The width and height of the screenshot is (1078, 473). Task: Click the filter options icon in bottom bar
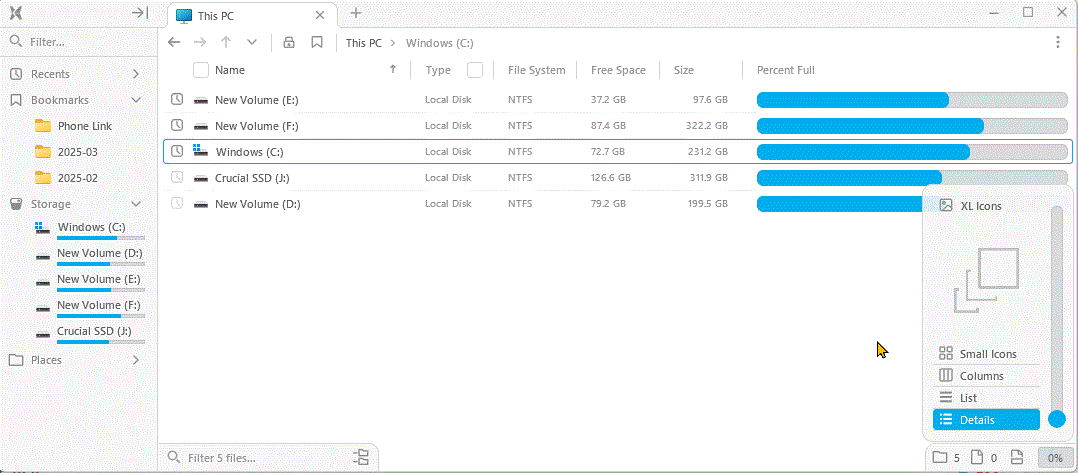pyautogui.click(x=361, y=458)
